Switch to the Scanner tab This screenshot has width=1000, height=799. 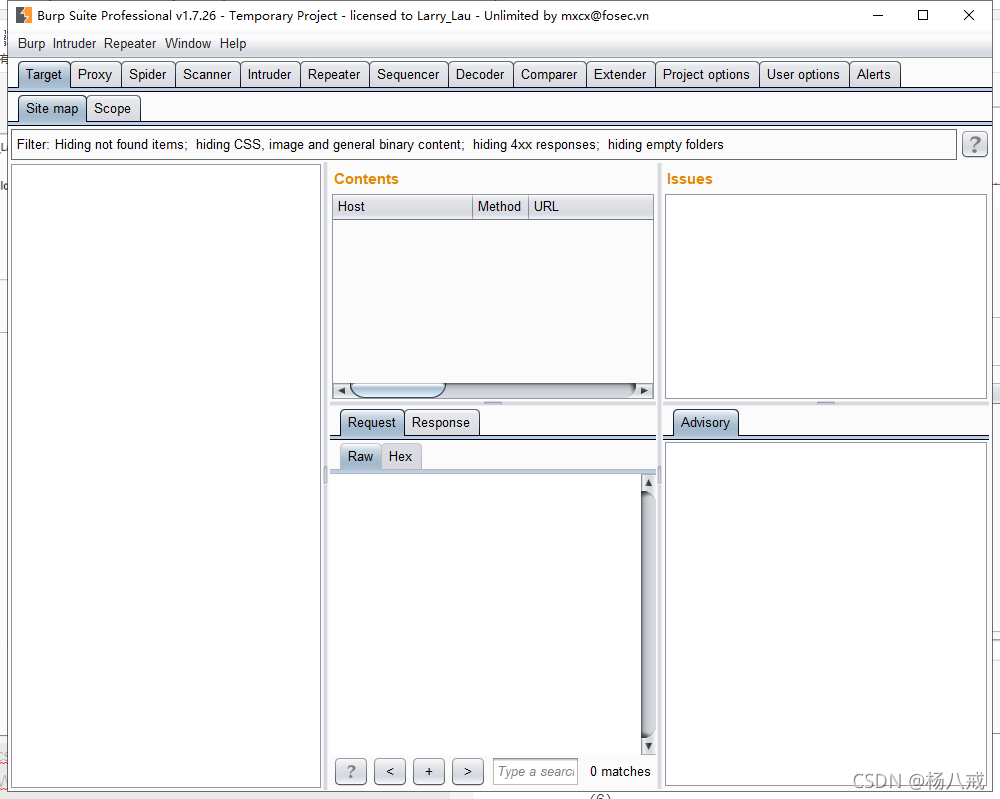pos(207,75)
